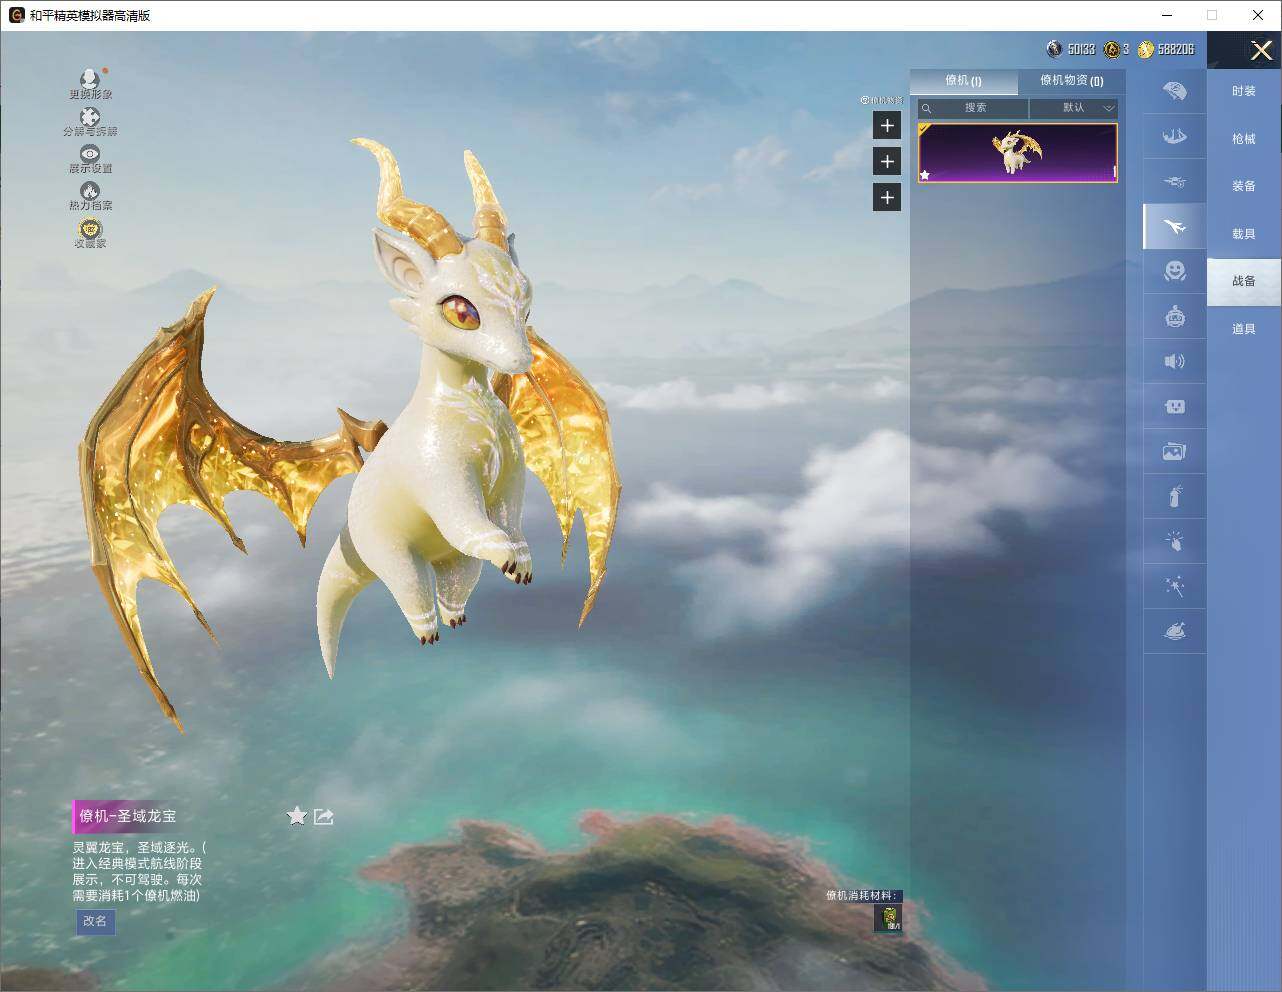This screenshot has height=992, width=1282.
Task: Click the 搜索 search field
Action: [973, 108]
